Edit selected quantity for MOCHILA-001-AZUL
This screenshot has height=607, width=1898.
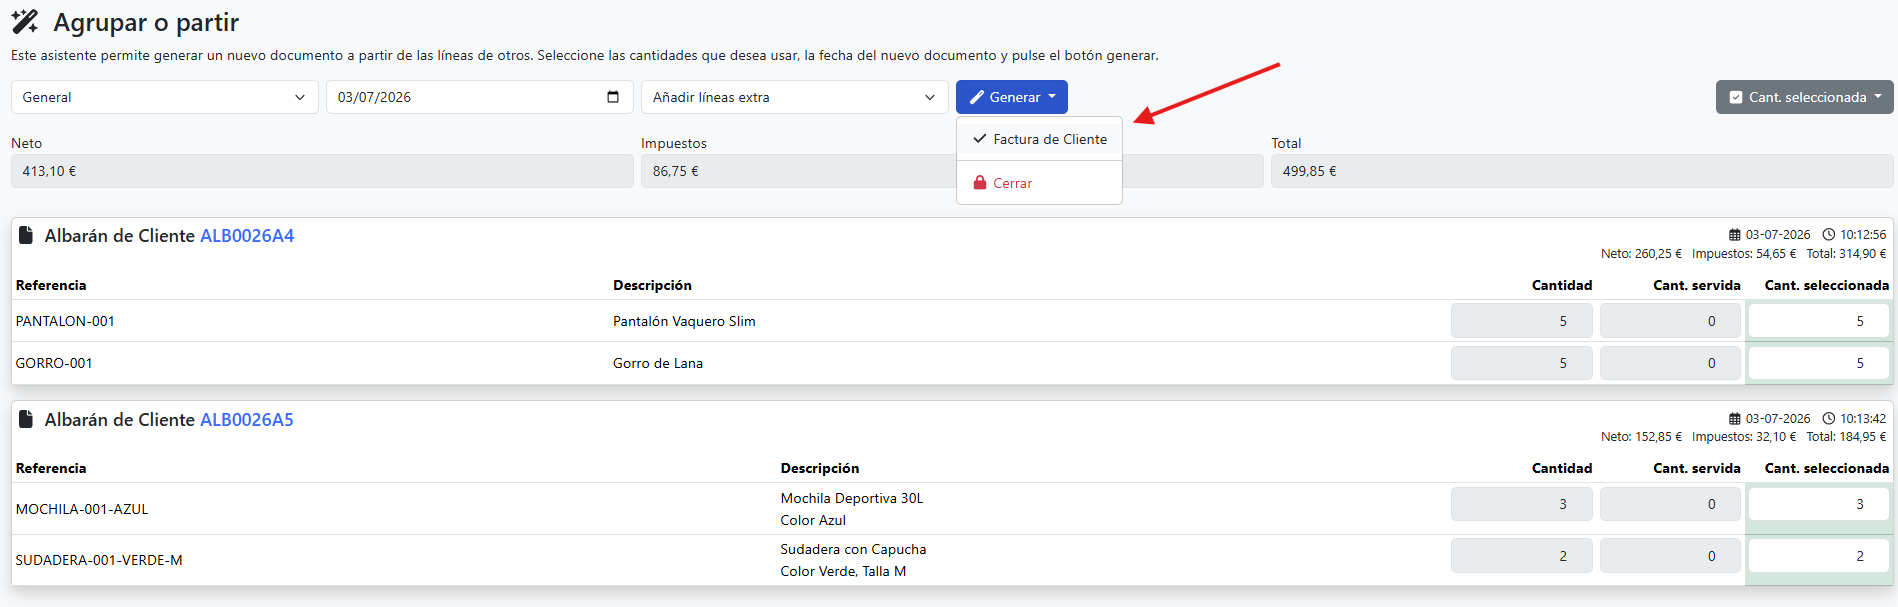1819,504
